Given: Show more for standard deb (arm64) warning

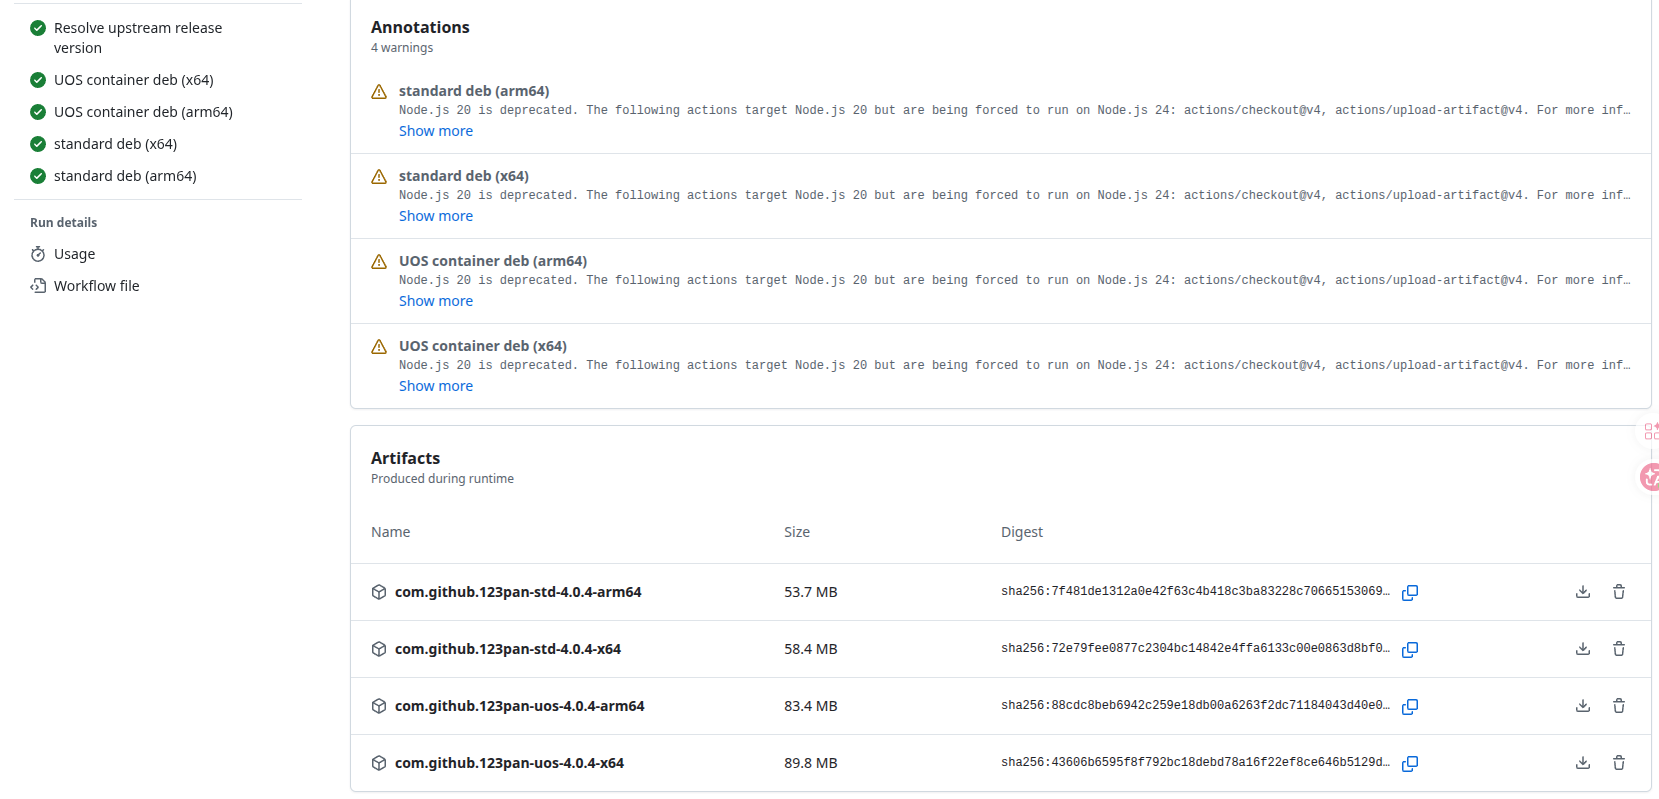Looking at the screenshot, I should 436,131.
